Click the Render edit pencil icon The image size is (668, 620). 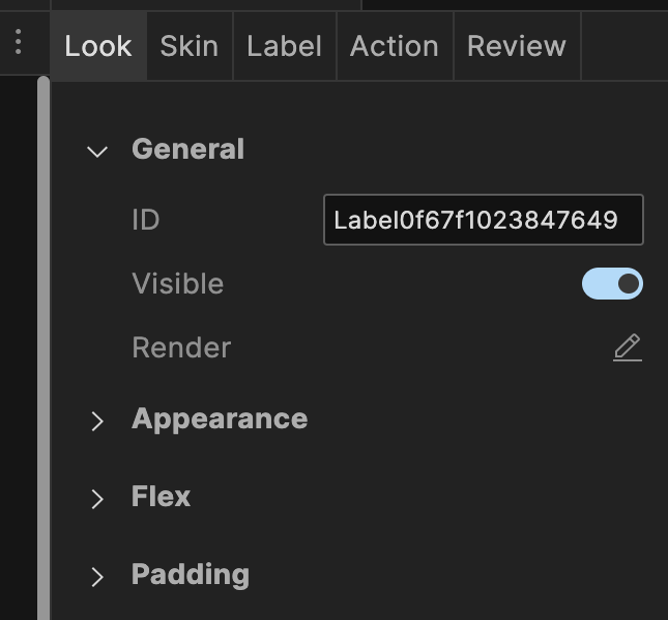627,348
